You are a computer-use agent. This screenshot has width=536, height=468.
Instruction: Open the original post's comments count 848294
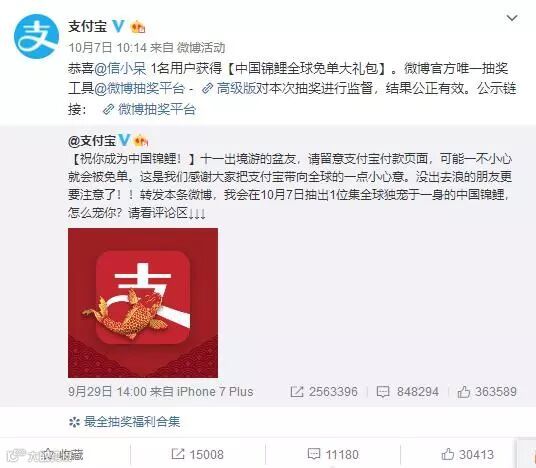coord(407,392)
